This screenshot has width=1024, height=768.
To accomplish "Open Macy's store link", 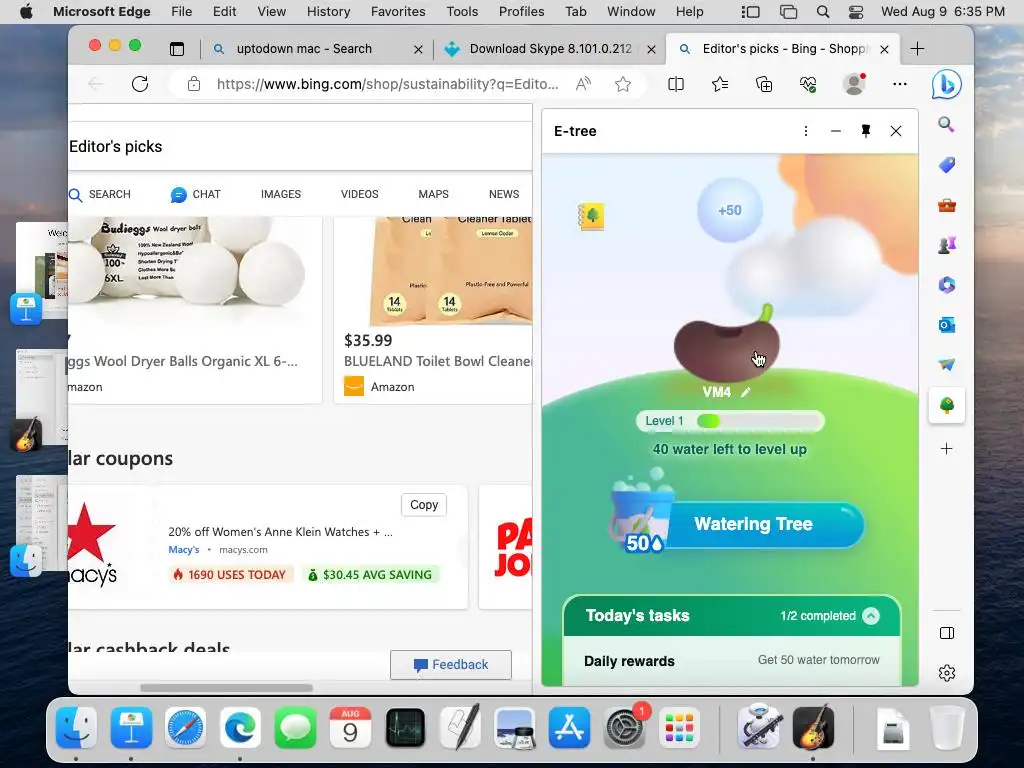I will pos(184,550).
